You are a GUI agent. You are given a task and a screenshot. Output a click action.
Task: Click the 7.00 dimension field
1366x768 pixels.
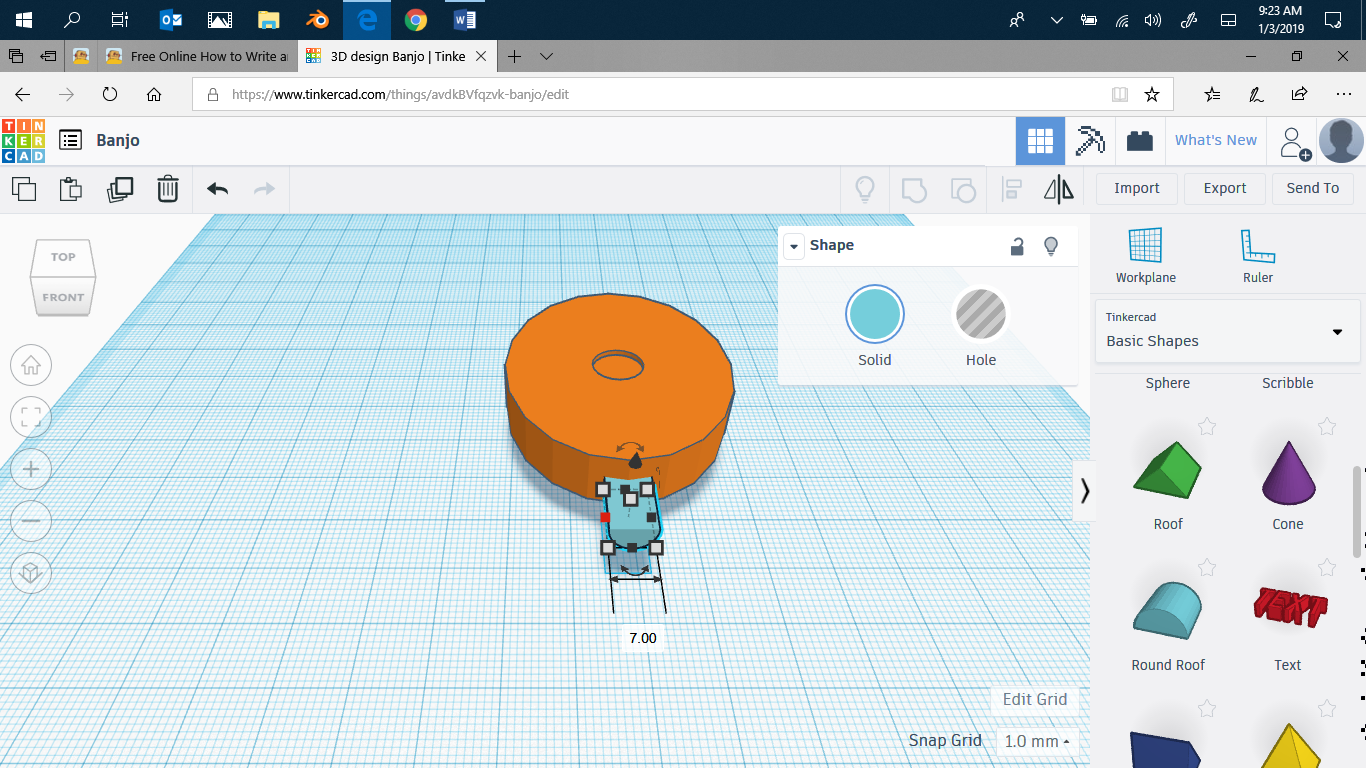pos(643,638)
